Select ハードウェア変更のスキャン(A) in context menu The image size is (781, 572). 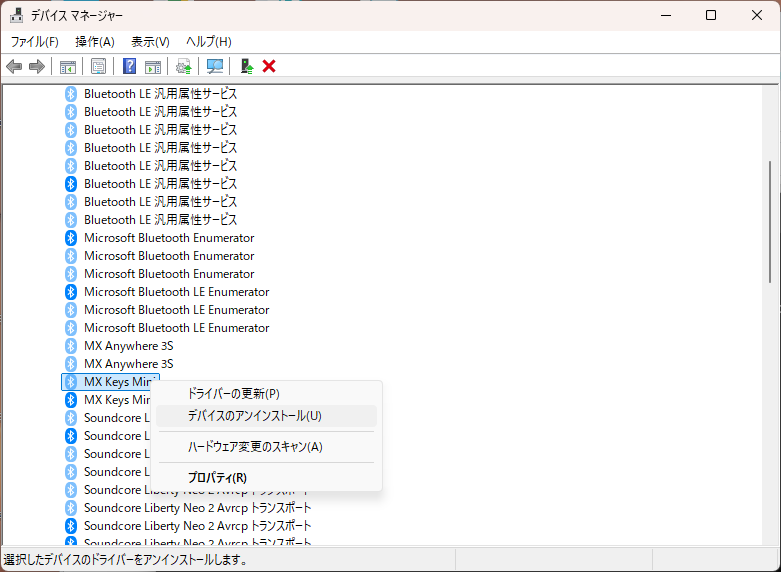click(x=266, y=446)
